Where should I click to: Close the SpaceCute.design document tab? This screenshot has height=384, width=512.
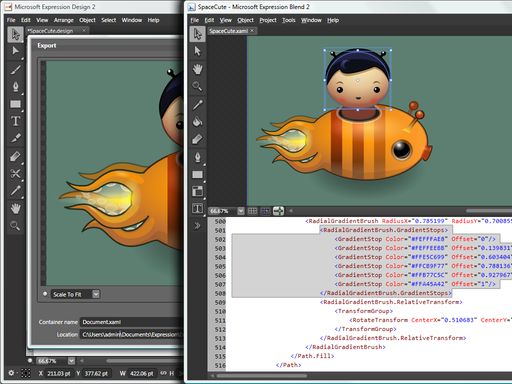[84, 30]
